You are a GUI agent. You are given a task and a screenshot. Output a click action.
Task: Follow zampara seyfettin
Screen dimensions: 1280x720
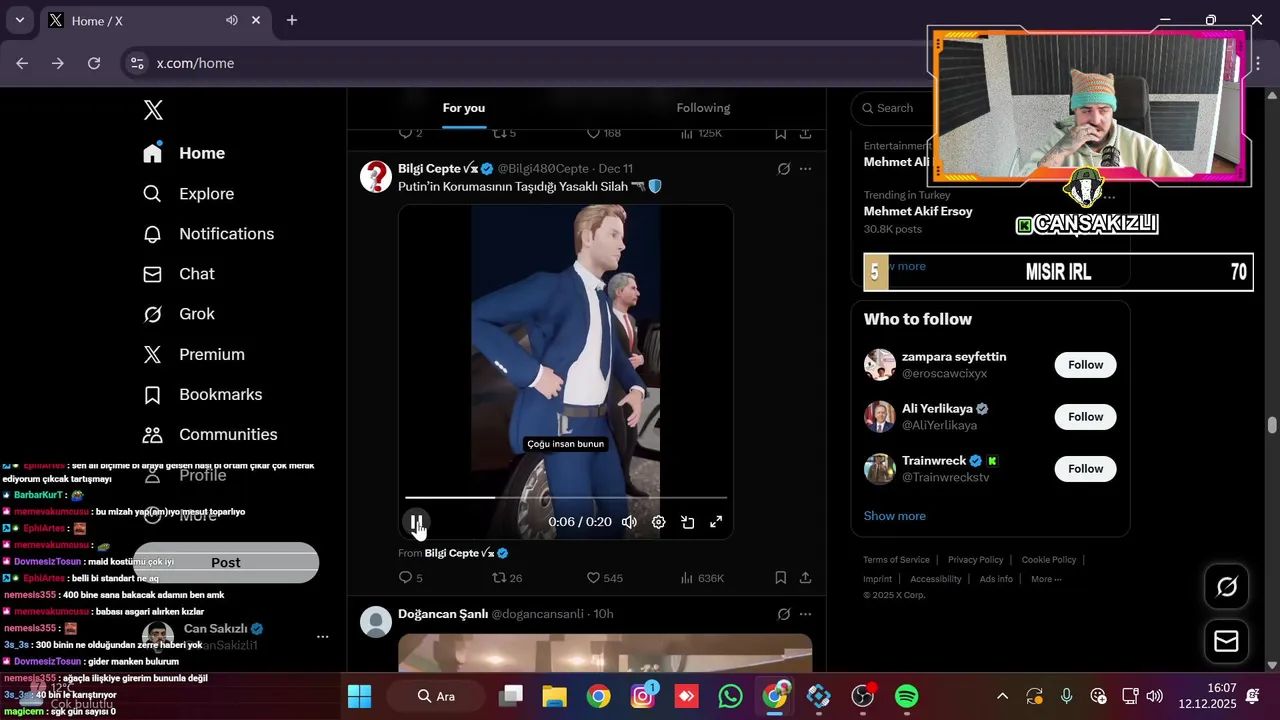(x=1085, y=365)
